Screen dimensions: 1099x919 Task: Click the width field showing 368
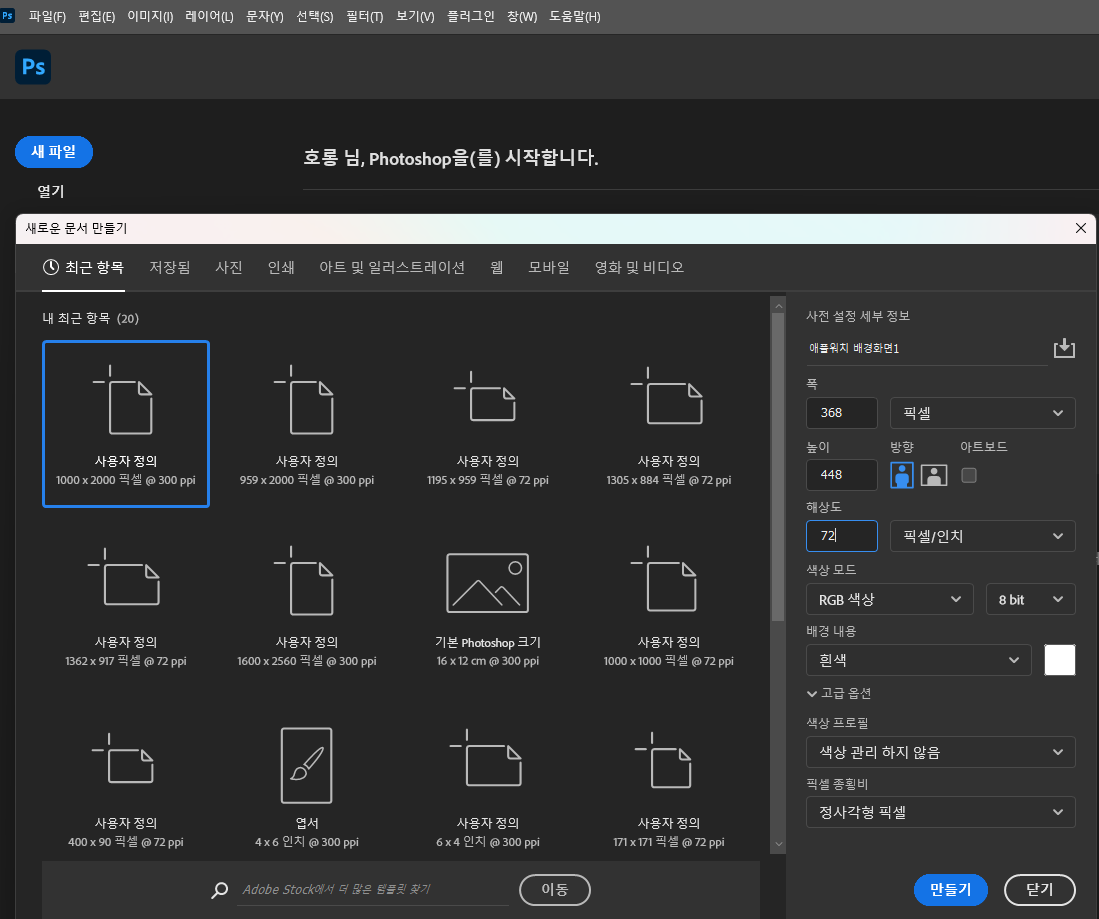pyautogui.click(x=842, y=413)
